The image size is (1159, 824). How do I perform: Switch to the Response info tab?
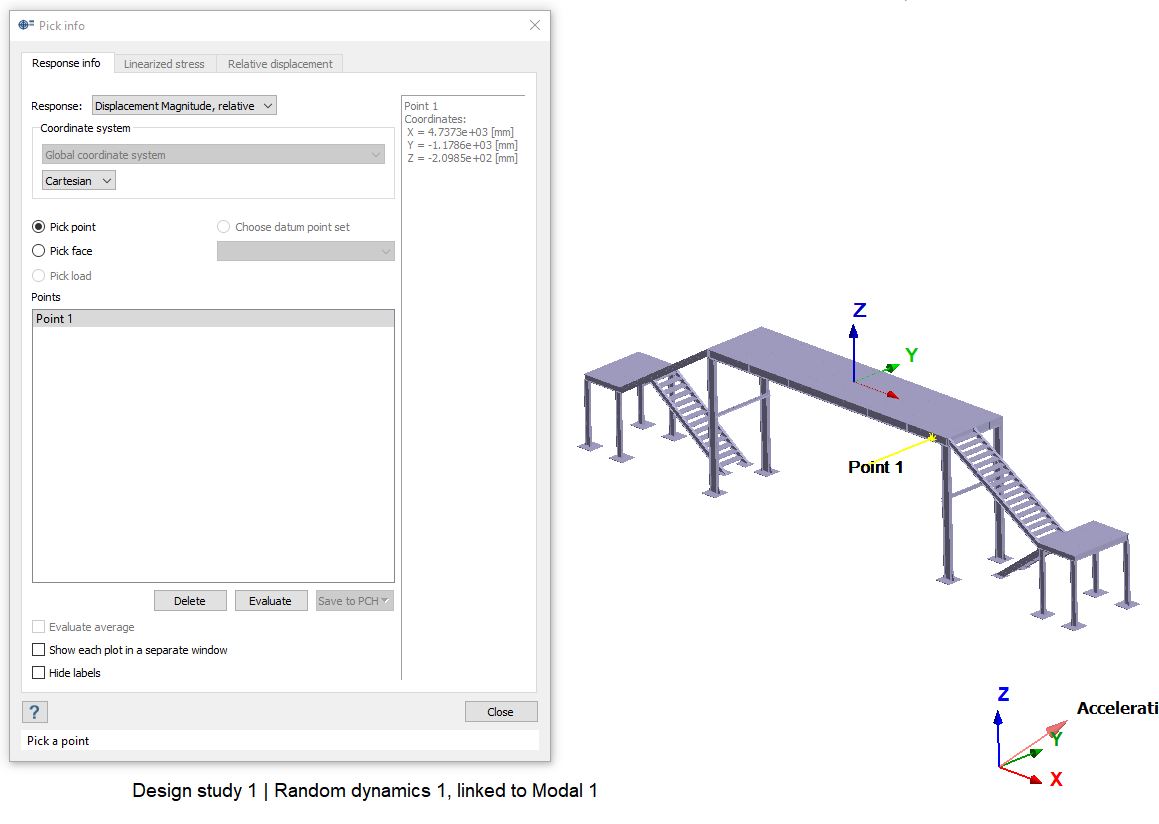click(x=67, y=64)
